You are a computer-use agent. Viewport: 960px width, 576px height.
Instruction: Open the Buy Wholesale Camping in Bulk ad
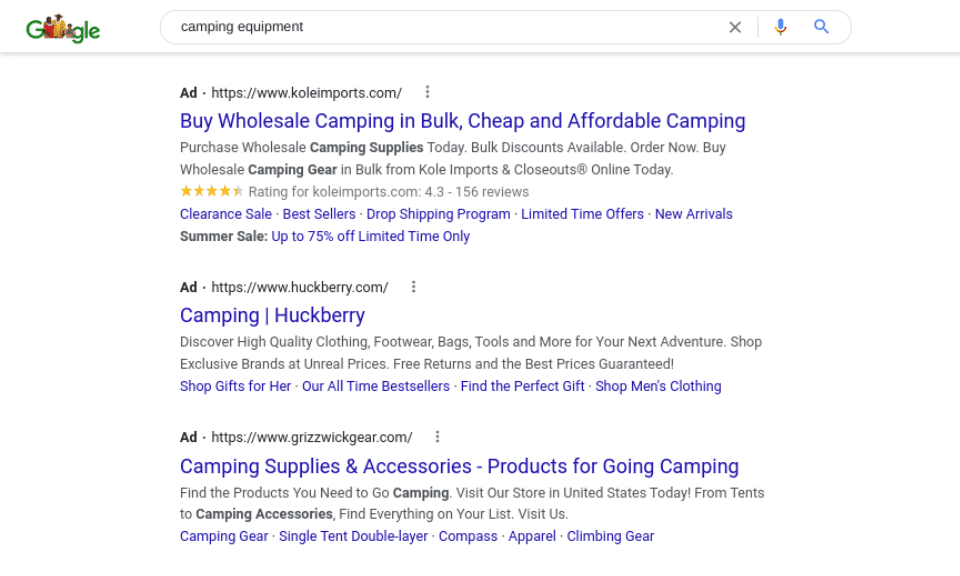coord(462,121)
